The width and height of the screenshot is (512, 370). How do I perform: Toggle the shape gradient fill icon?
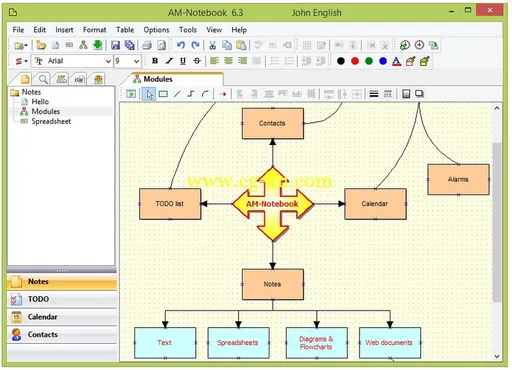coord(406,94)
